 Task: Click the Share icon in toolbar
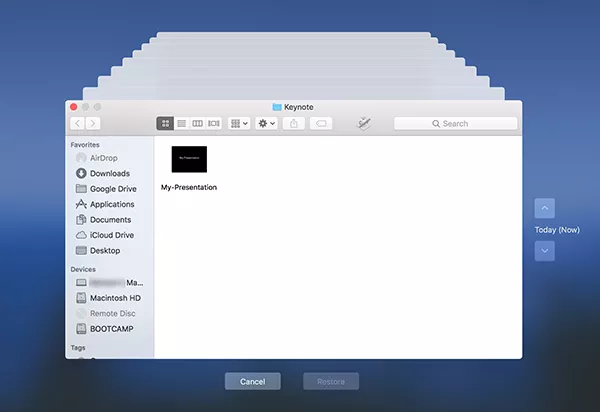coord(294,123)
